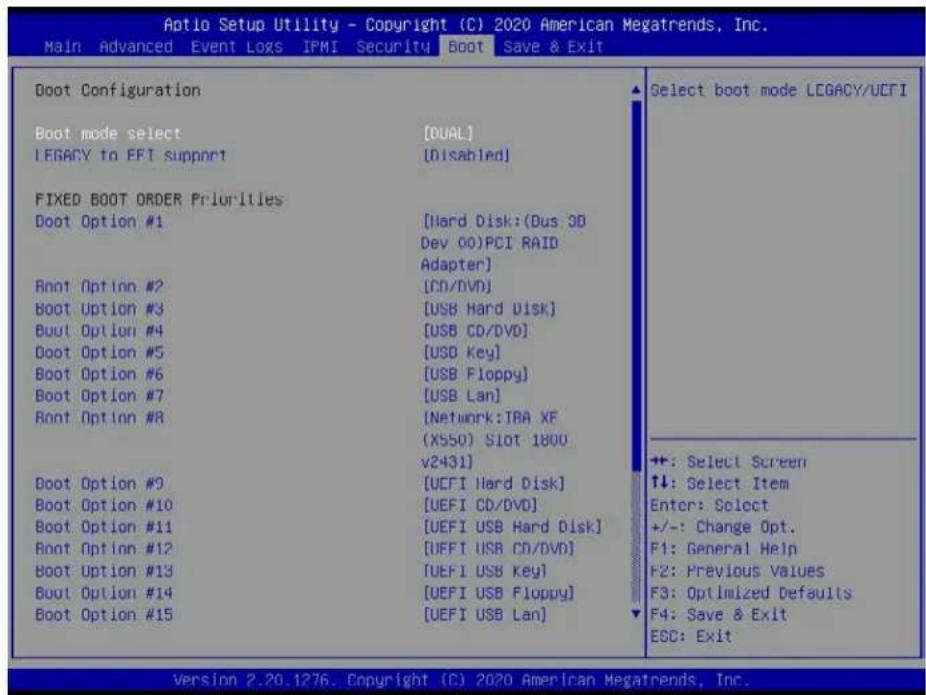Open the Event Logs tab
The image size is (926, 695).
click(x=237, y=47)
